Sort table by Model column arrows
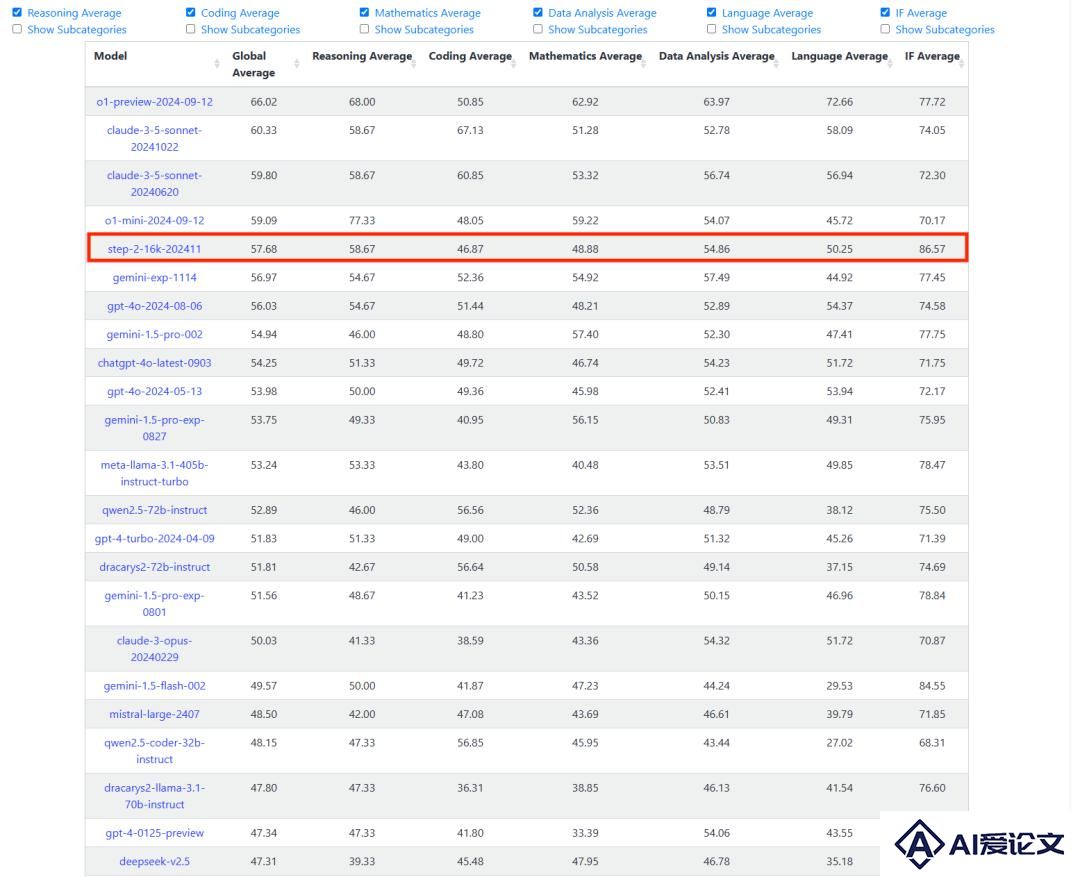This screenshot has width=1080, height=877. [x=217, y=64]
